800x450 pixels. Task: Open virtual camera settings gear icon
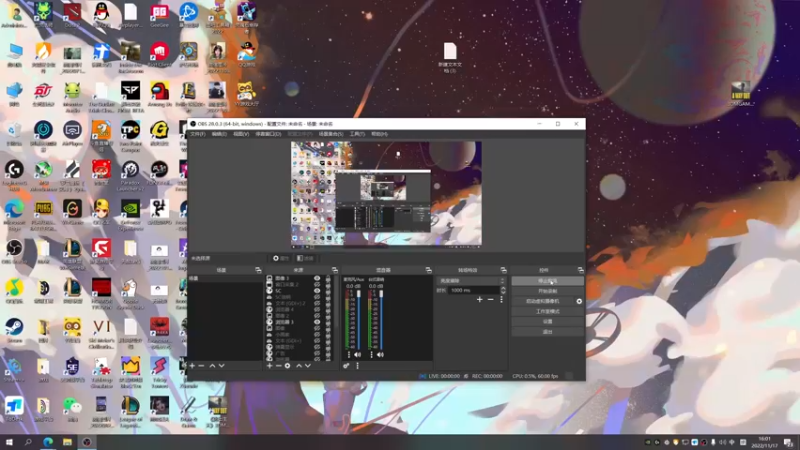click(579, 302)
